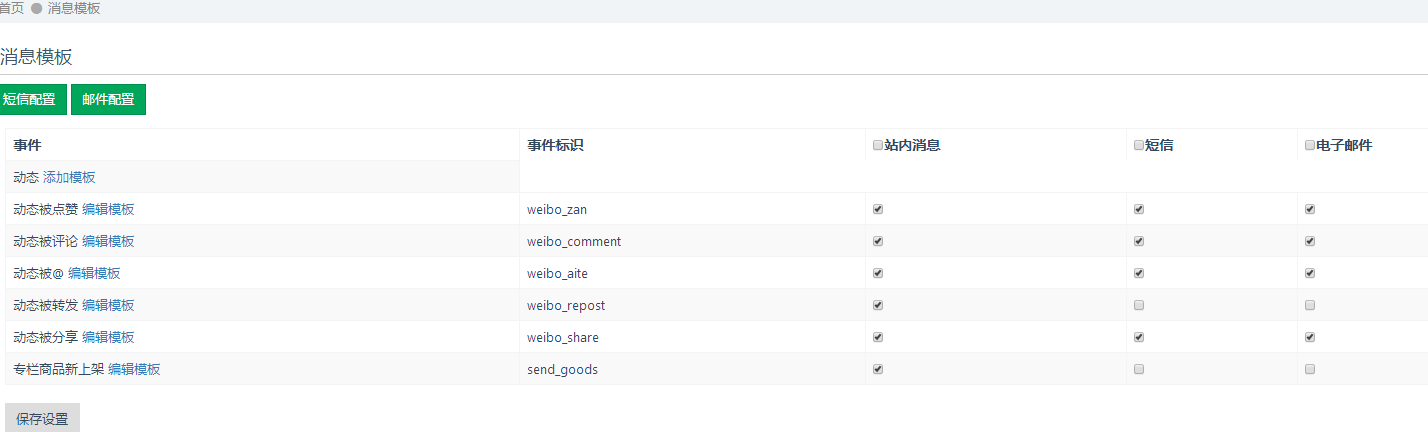Click the weibo_repost identifier cell

tap(692, 305)
